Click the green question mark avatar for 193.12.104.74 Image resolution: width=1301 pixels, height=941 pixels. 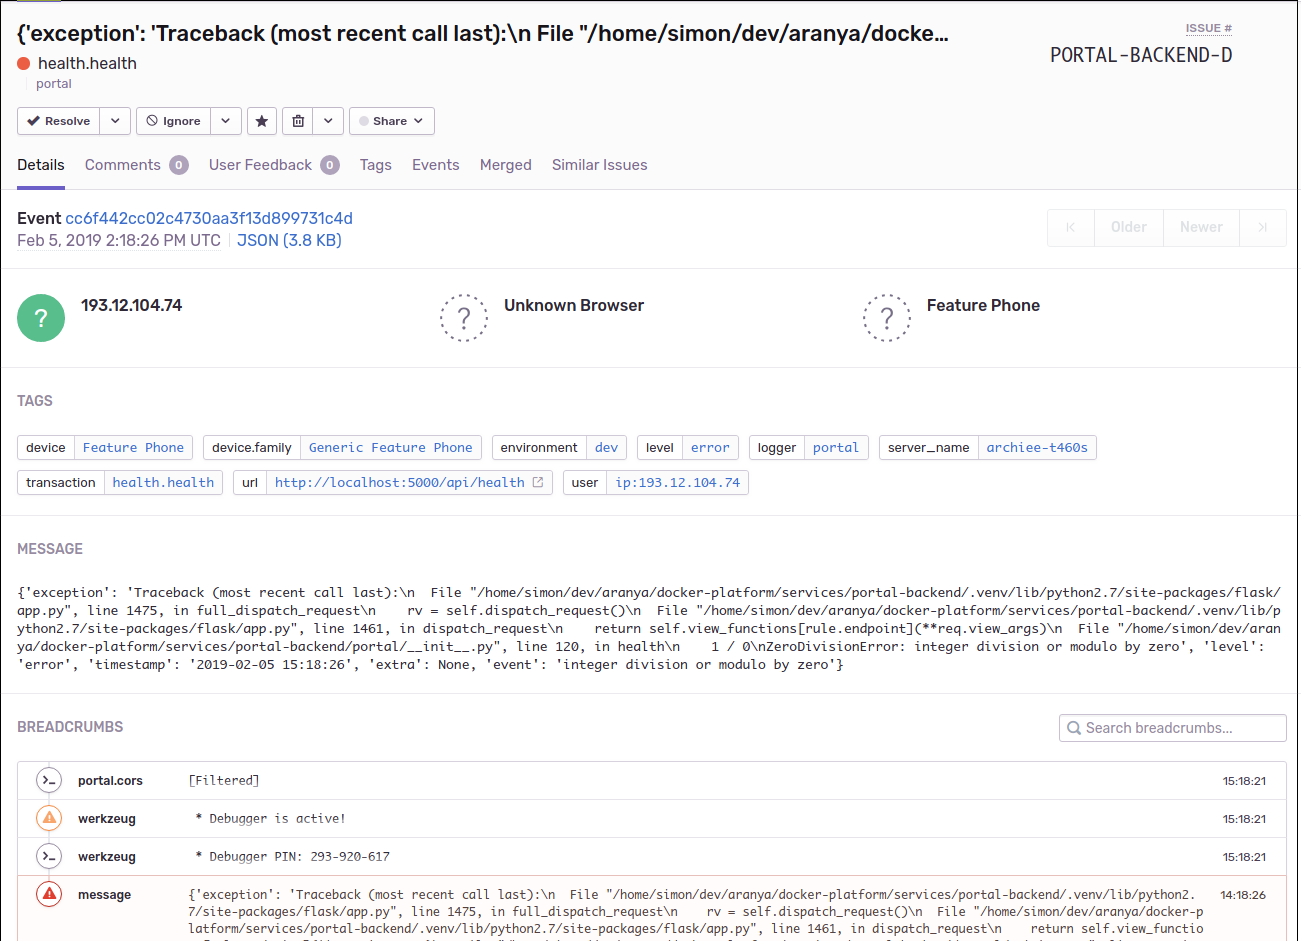pos(40,317)
